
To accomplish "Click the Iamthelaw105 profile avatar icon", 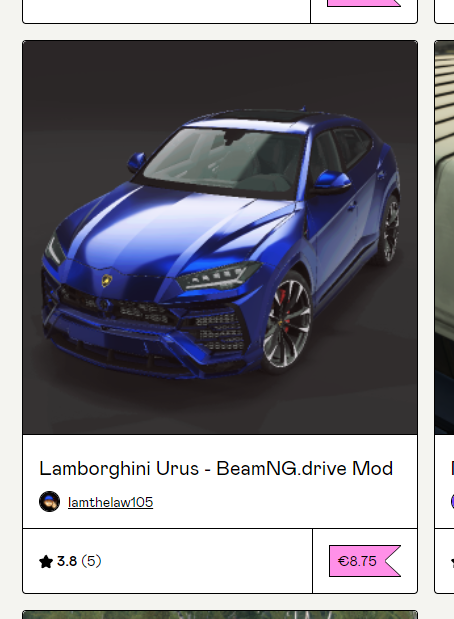I will point(49,501).
